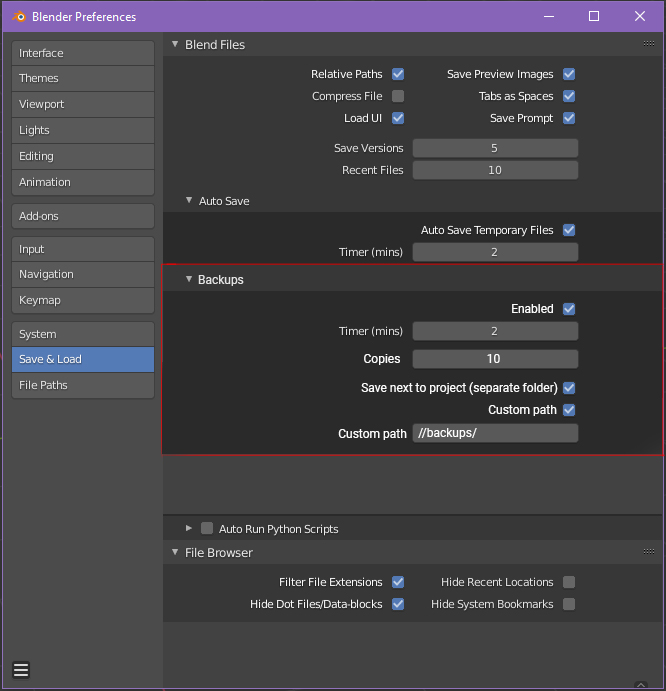Select the Save & Load tab
The image size is (666, 691).
[83, 360]
